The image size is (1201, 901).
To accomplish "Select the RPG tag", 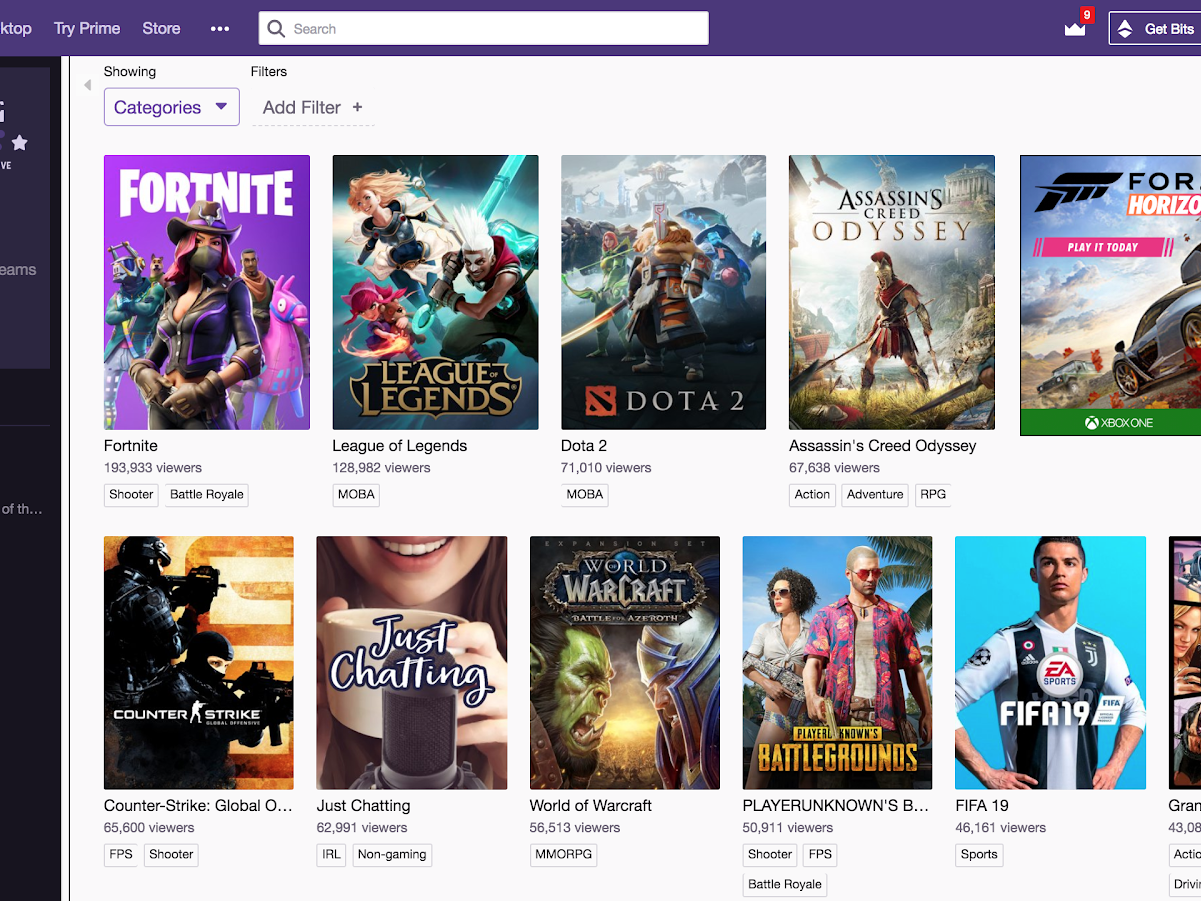I will tap(933, 494).
